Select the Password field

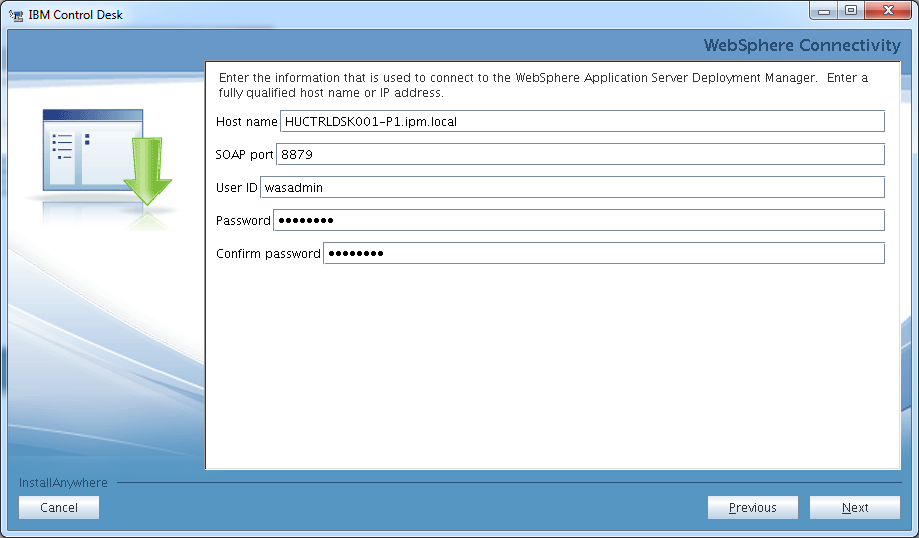pos(578,220)
